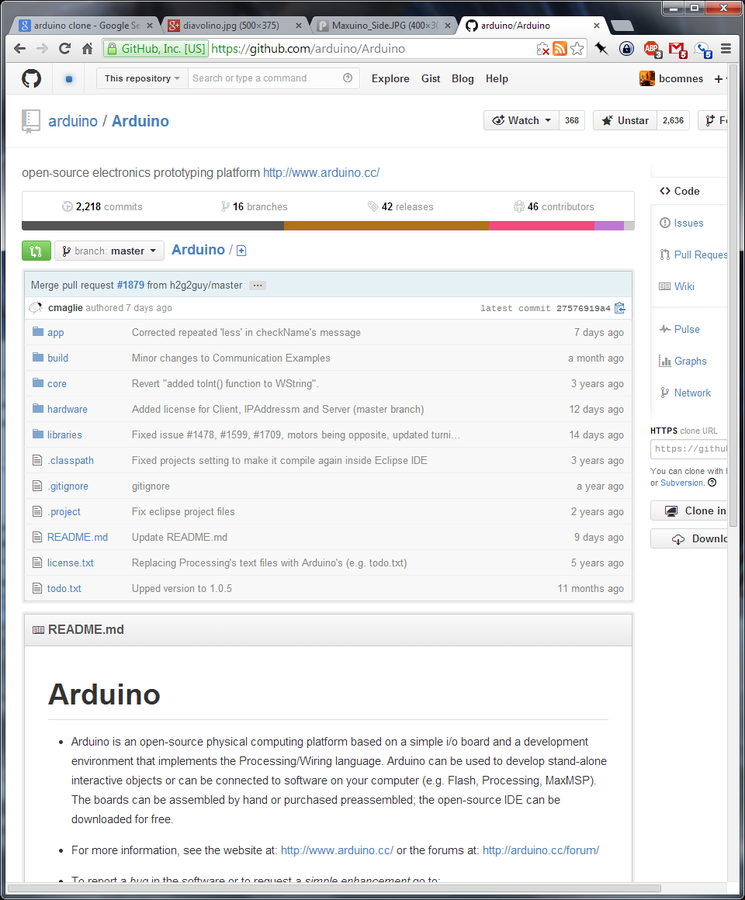The image size is (745, 900).
Task: Click the Chrome back arrow
Action: click(20, 49)
